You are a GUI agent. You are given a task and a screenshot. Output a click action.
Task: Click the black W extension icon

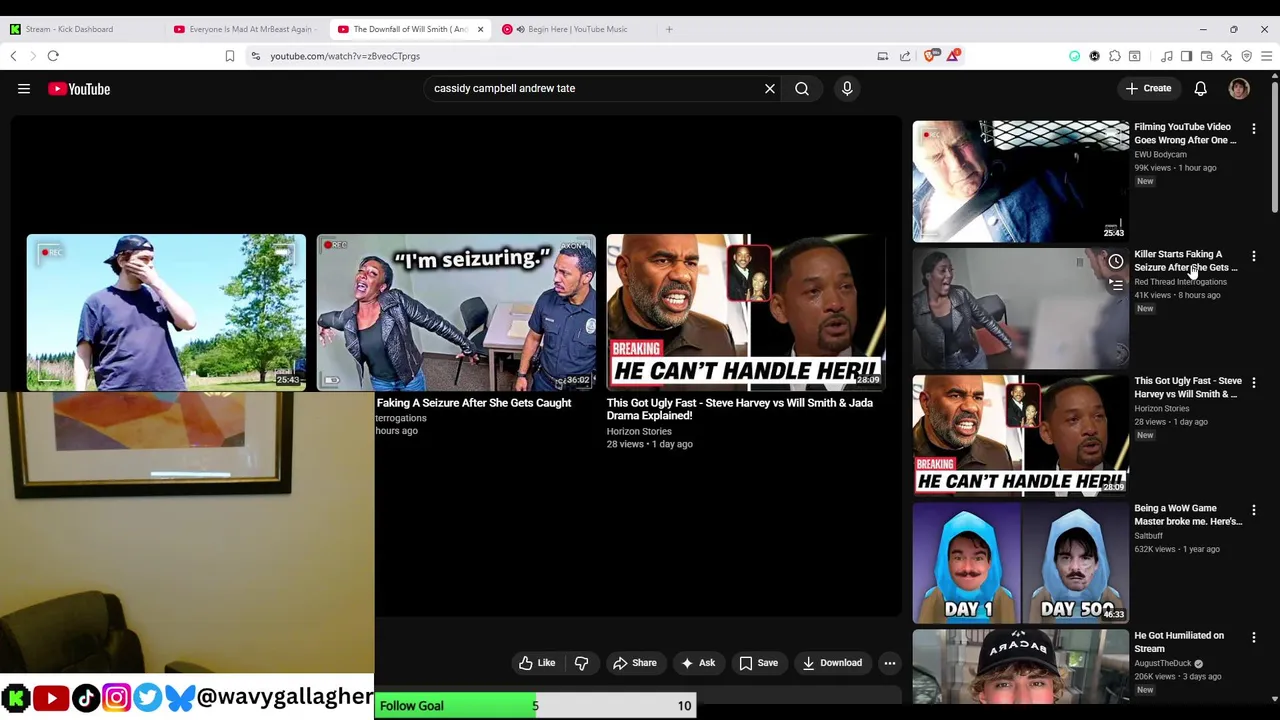(1094, 56)
